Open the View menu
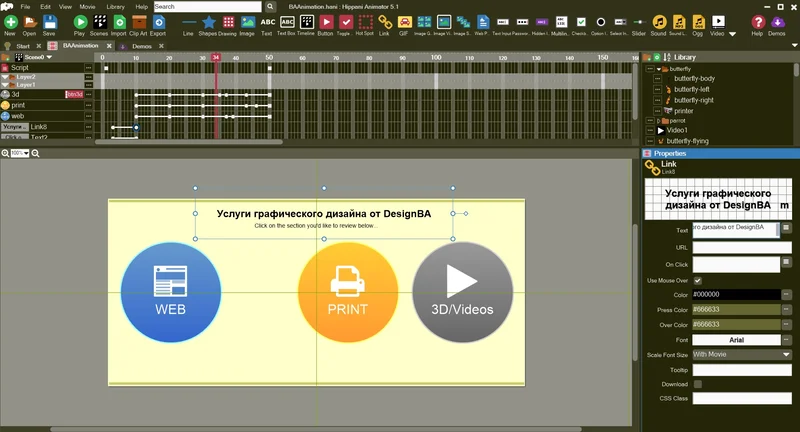The height and width of the screenshot is (432, 800). (65, 7)
